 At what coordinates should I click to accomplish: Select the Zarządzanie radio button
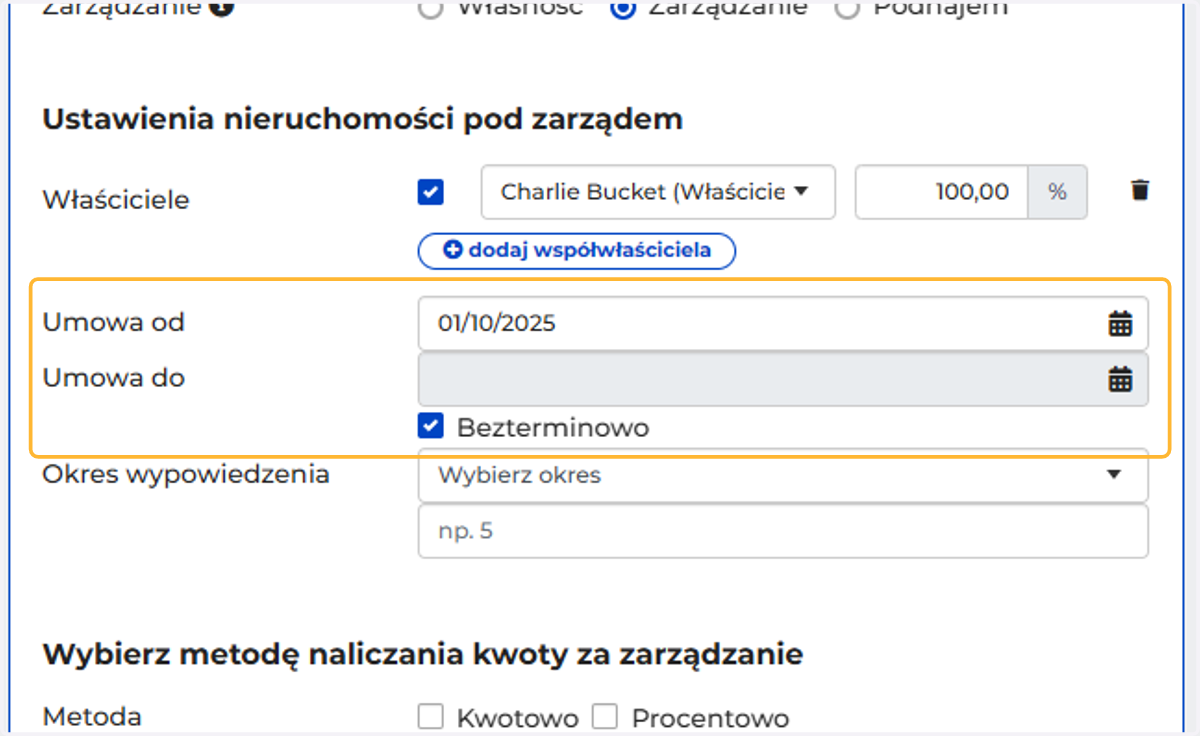(x=622, y=8)
